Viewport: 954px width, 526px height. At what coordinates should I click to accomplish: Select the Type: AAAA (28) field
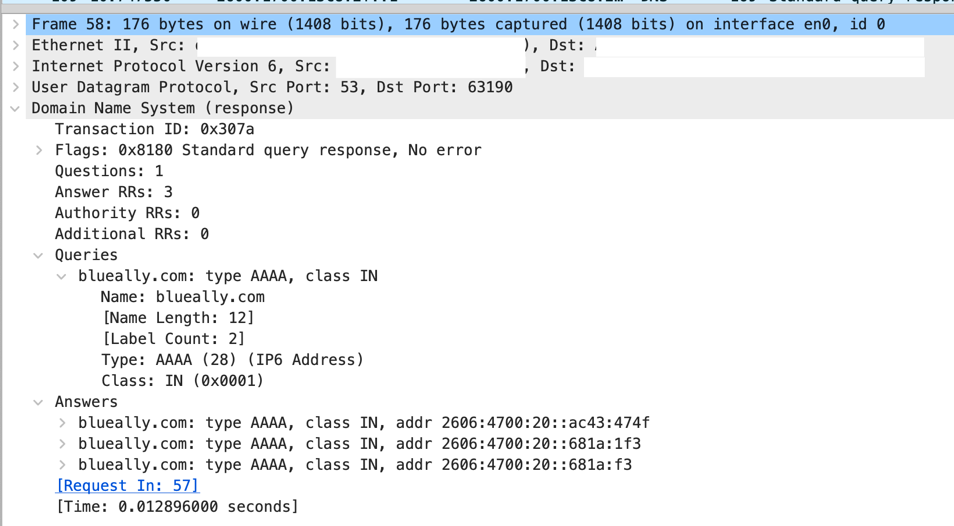click(232, 360)
